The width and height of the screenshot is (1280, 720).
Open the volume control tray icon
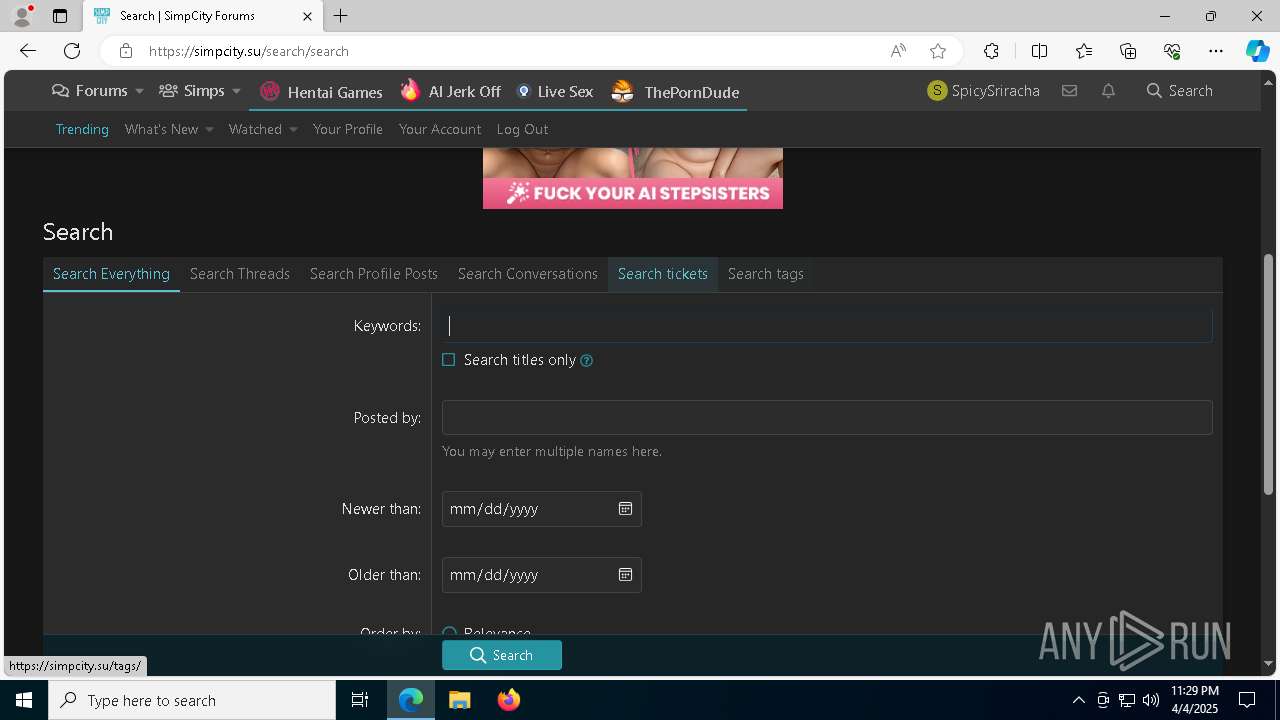coord(1151,700)
